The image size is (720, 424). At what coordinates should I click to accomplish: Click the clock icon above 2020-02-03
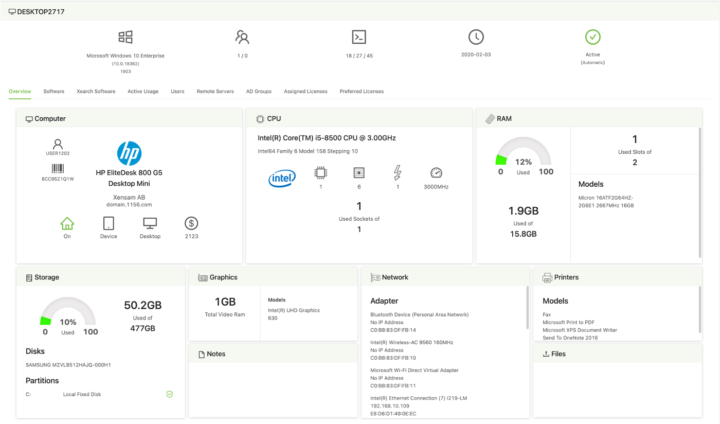[476, 37]
